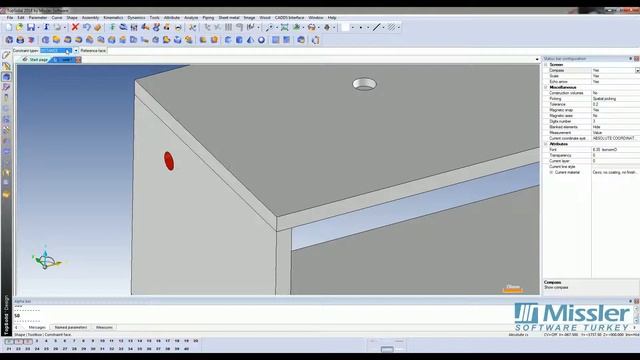Screen dimensions: 640x360
Task: Open the Named parameters tab
Action: [x=71, y=327]
